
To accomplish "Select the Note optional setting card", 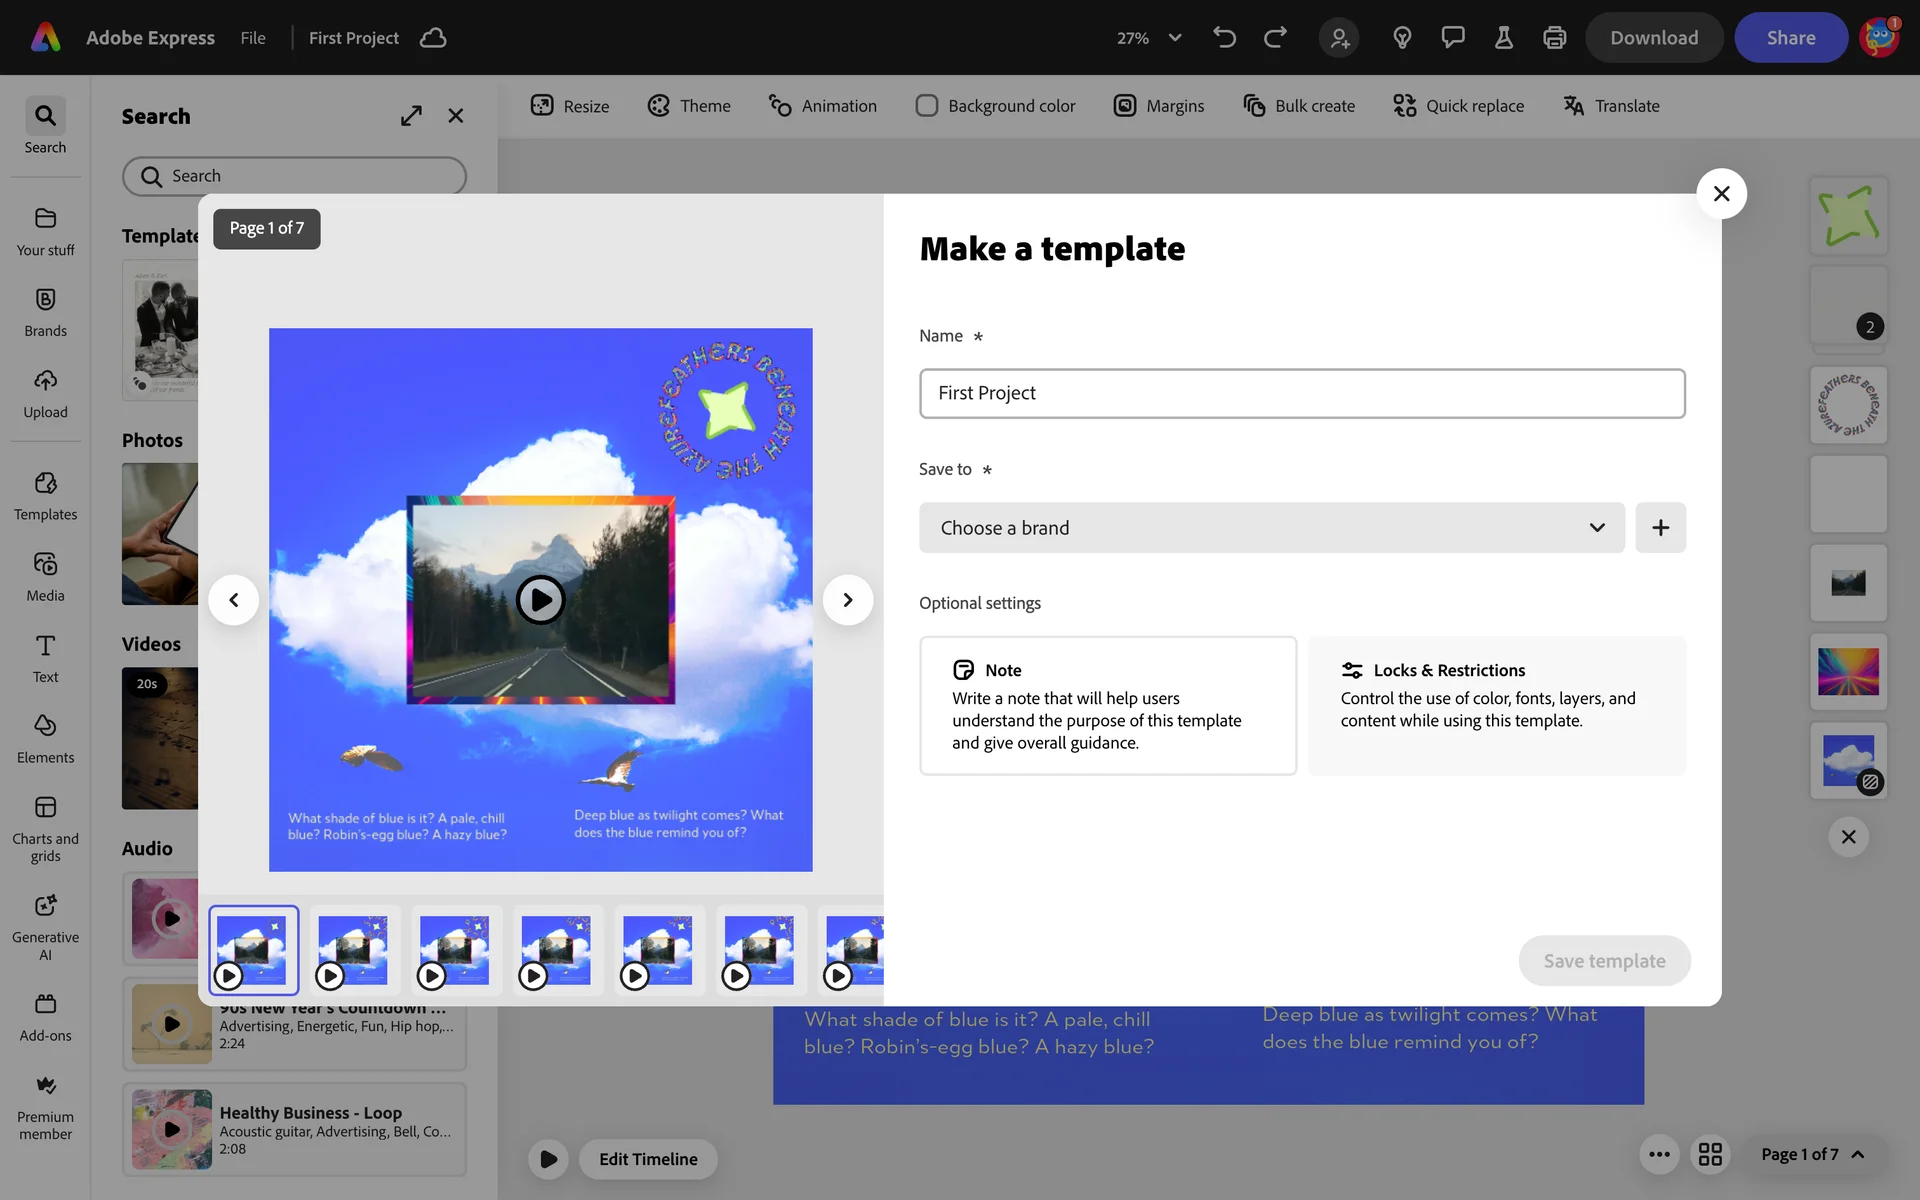I will click(x=1107, y=705).
